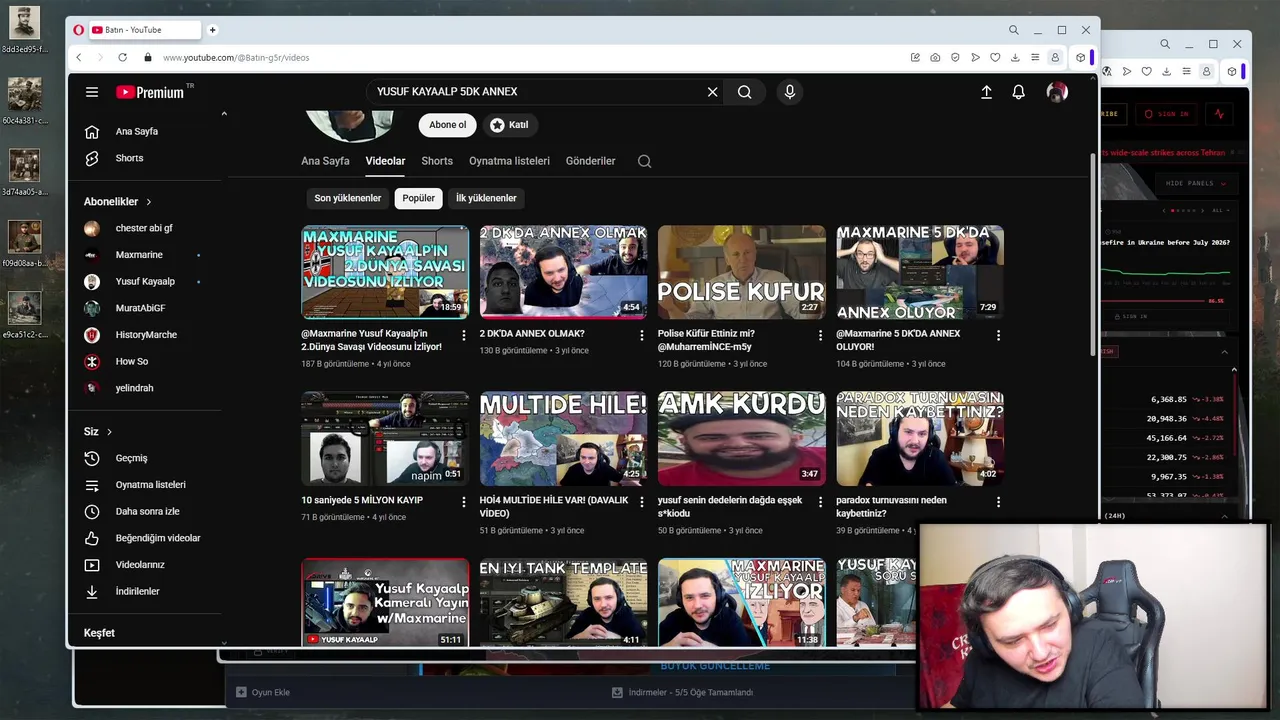1280x720 pixels.
Task: Open options for Maxmarine 5 DK'DA ANNEX video
Action: coord(998,335)
